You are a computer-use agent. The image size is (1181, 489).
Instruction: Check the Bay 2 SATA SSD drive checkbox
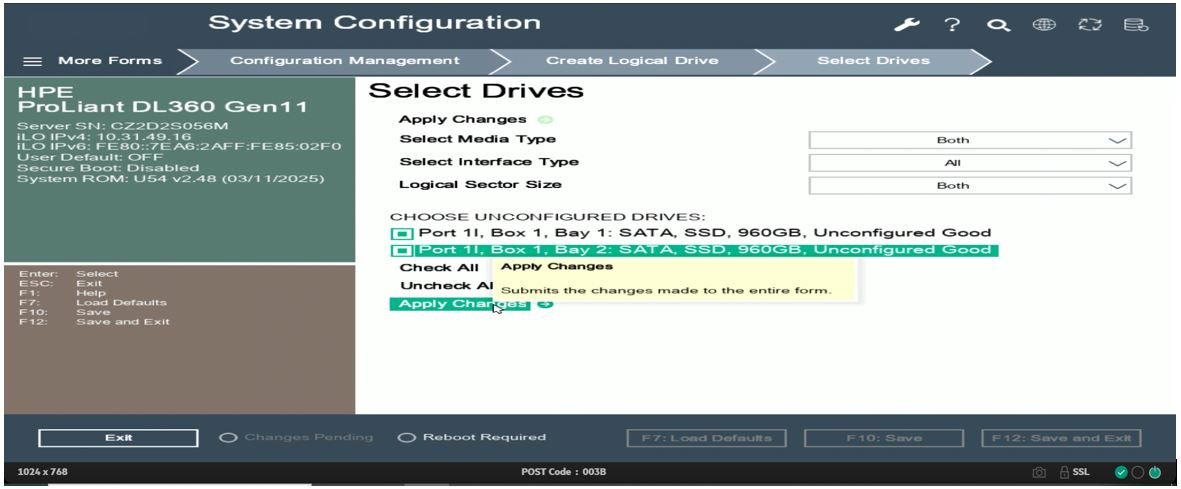pyautogui.click(x=402, y=251)
